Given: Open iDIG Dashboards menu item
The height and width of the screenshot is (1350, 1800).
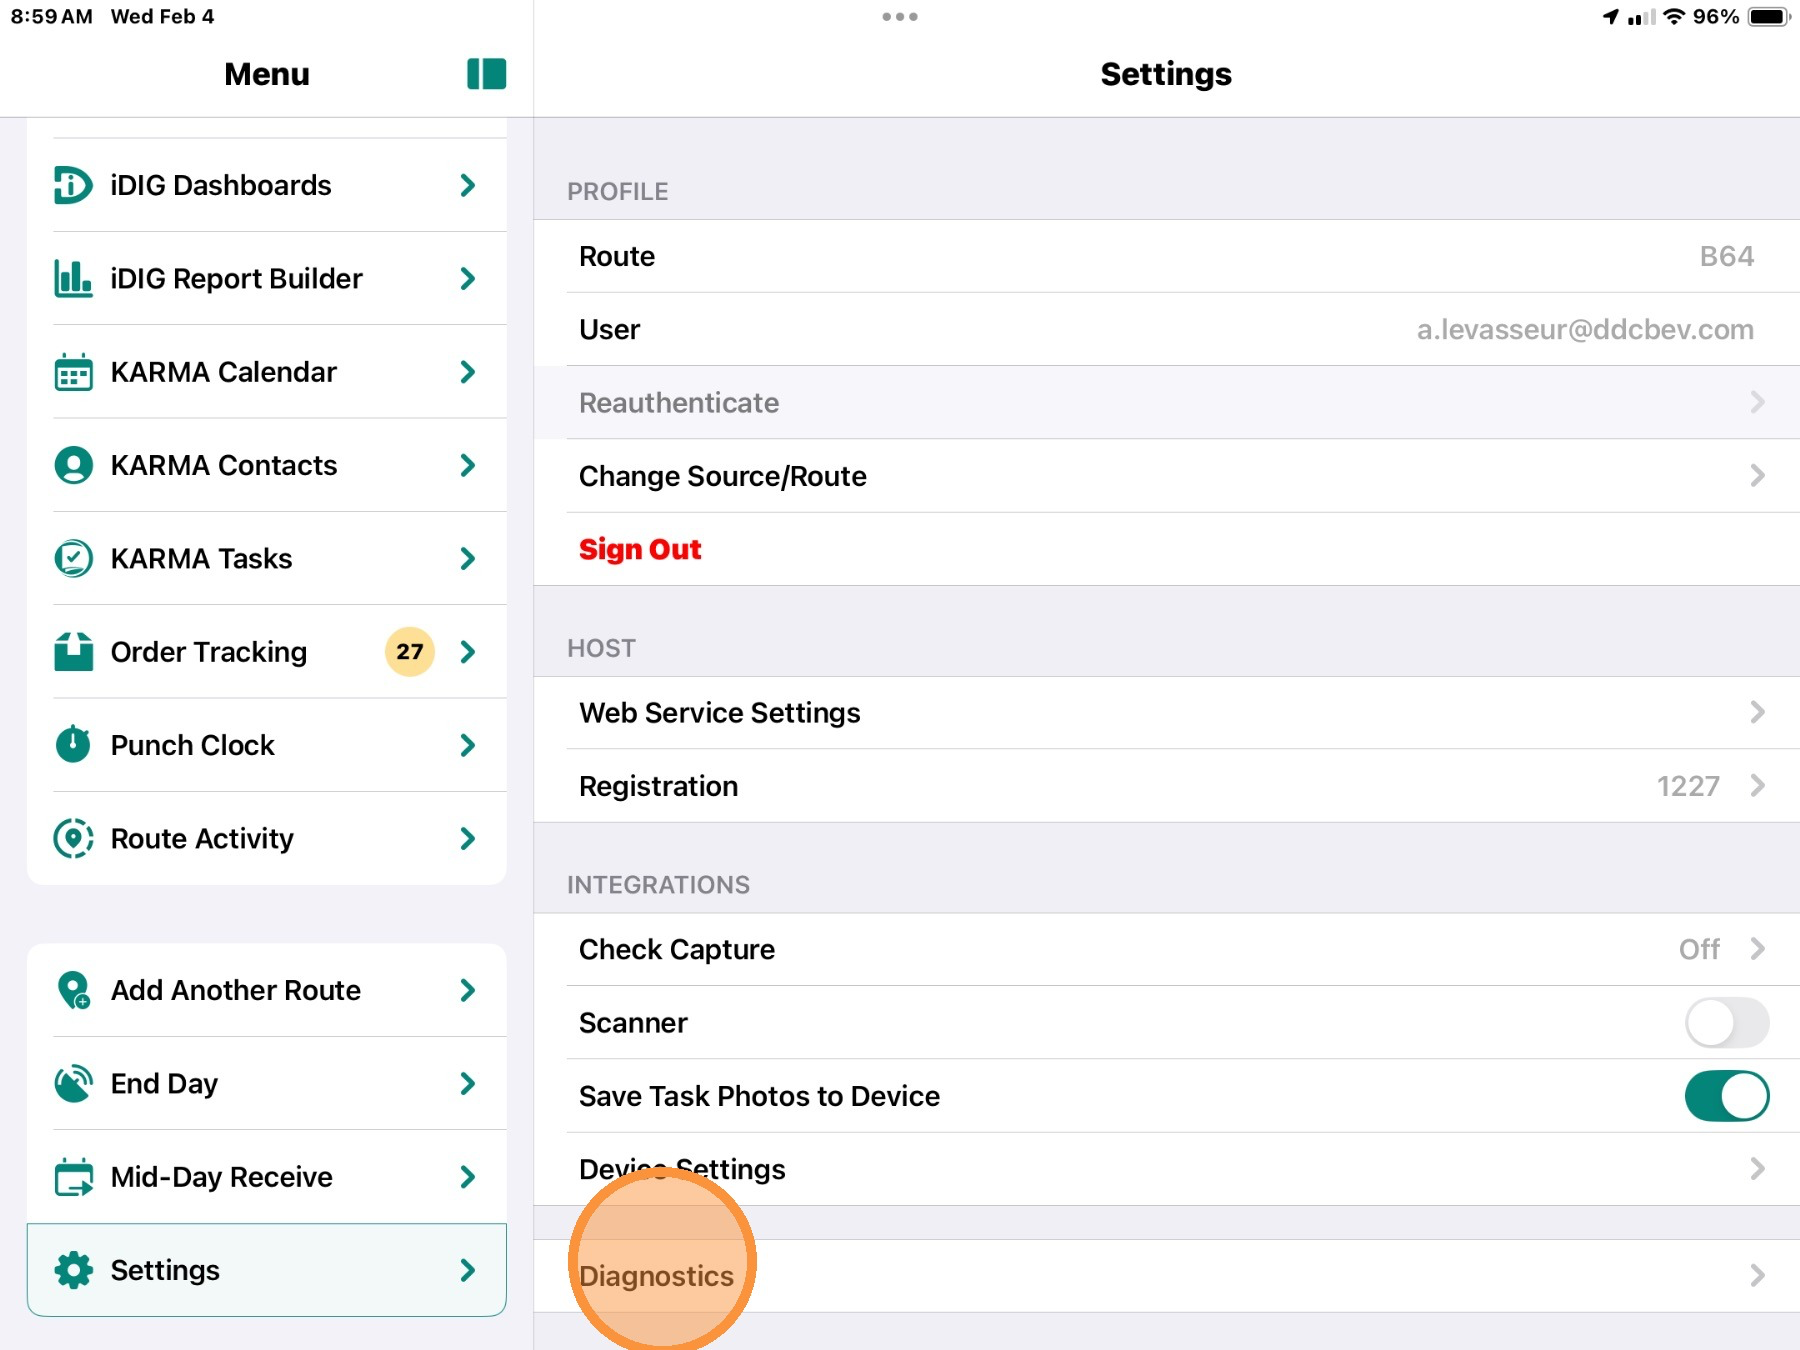Looking at the screenshot, I should pos(267,185).
